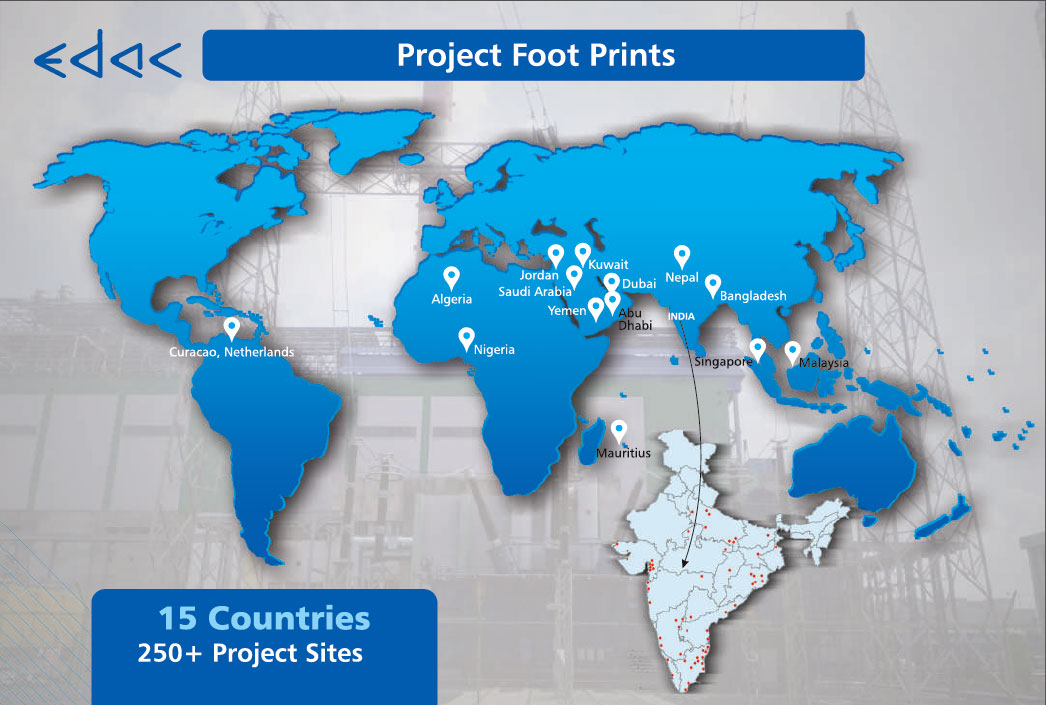The width and height of the screenshot is (1046, 705).
Task: Click the EDAC logo
Action: tap(107, 54)
